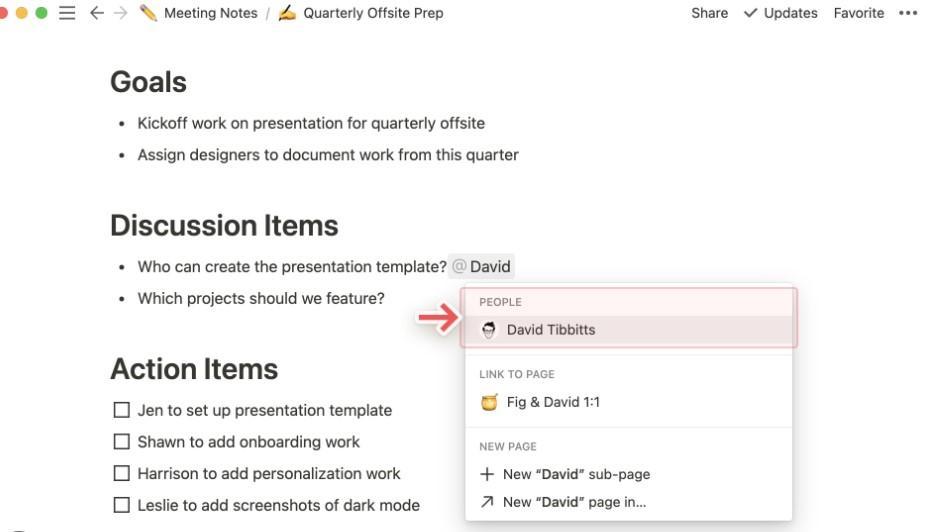927x532 pixels.
Task: Check the Shawn onboarding work checkbox
Action: 122,442
